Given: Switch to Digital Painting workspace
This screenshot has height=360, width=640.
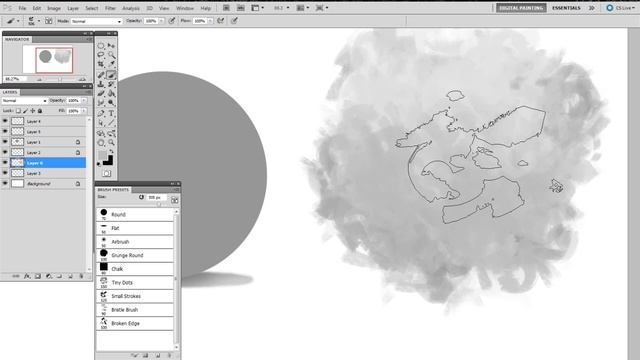Looking at the screenshot, I should 521,8.
